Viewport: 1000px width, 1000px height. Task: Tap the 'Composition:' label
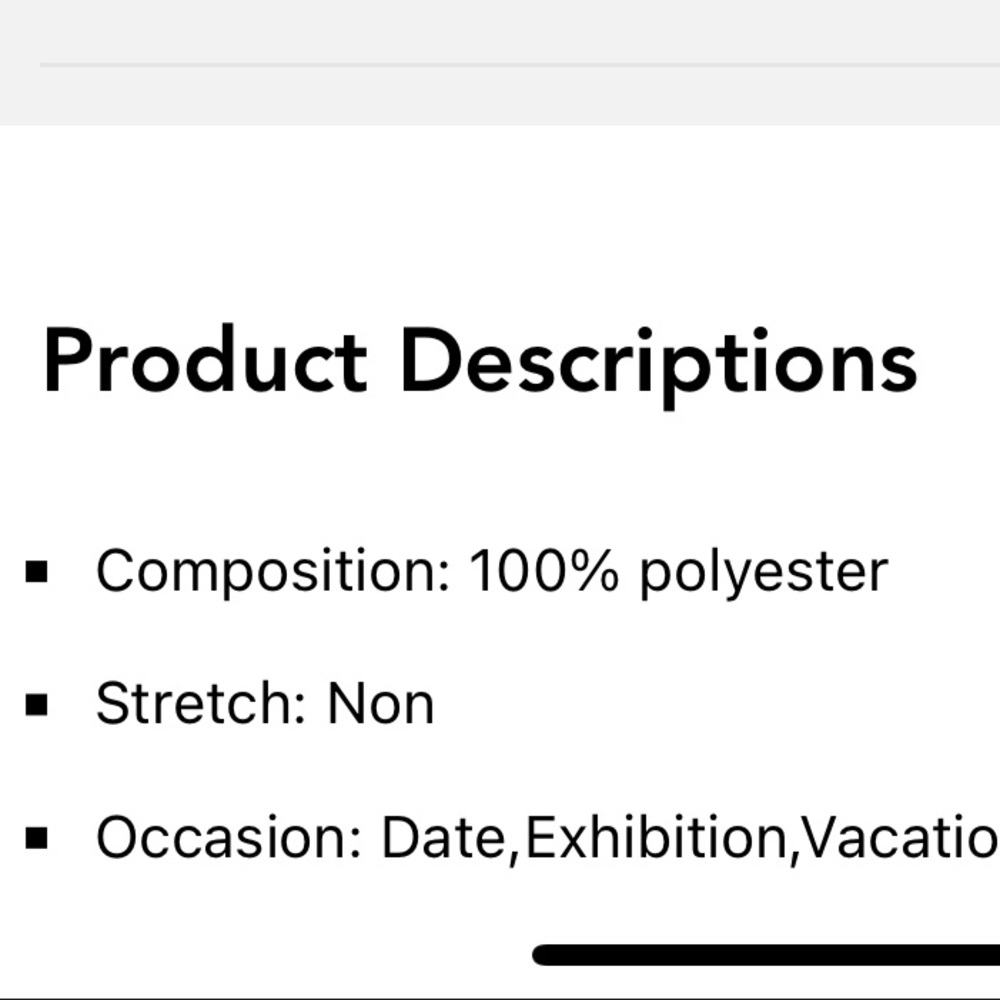tap(274, 572)
